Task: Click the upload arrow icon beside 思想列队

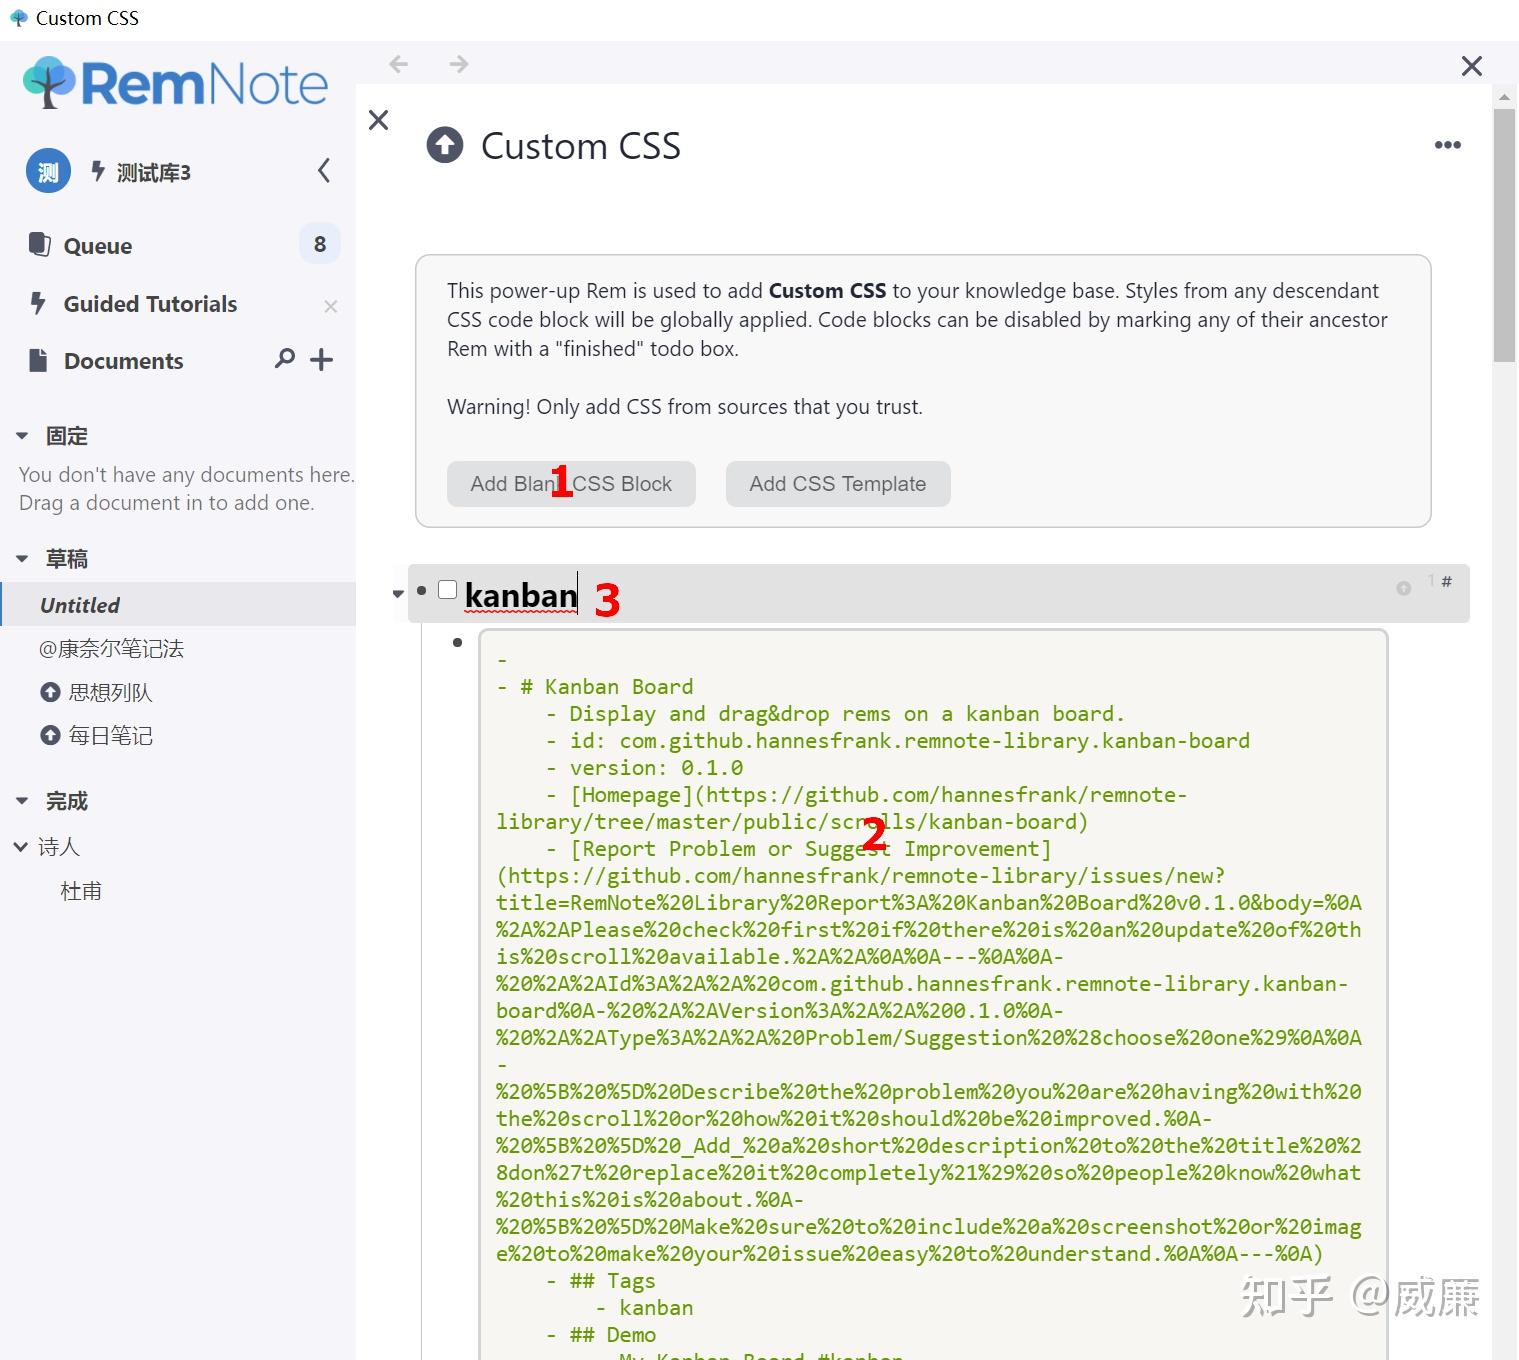Action: 52,692
